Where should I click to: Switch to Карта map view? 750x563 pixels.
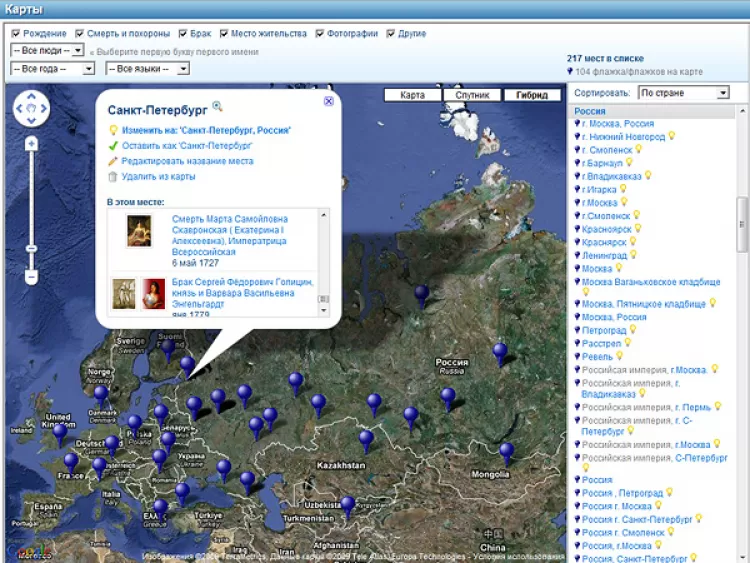[412, 95]
